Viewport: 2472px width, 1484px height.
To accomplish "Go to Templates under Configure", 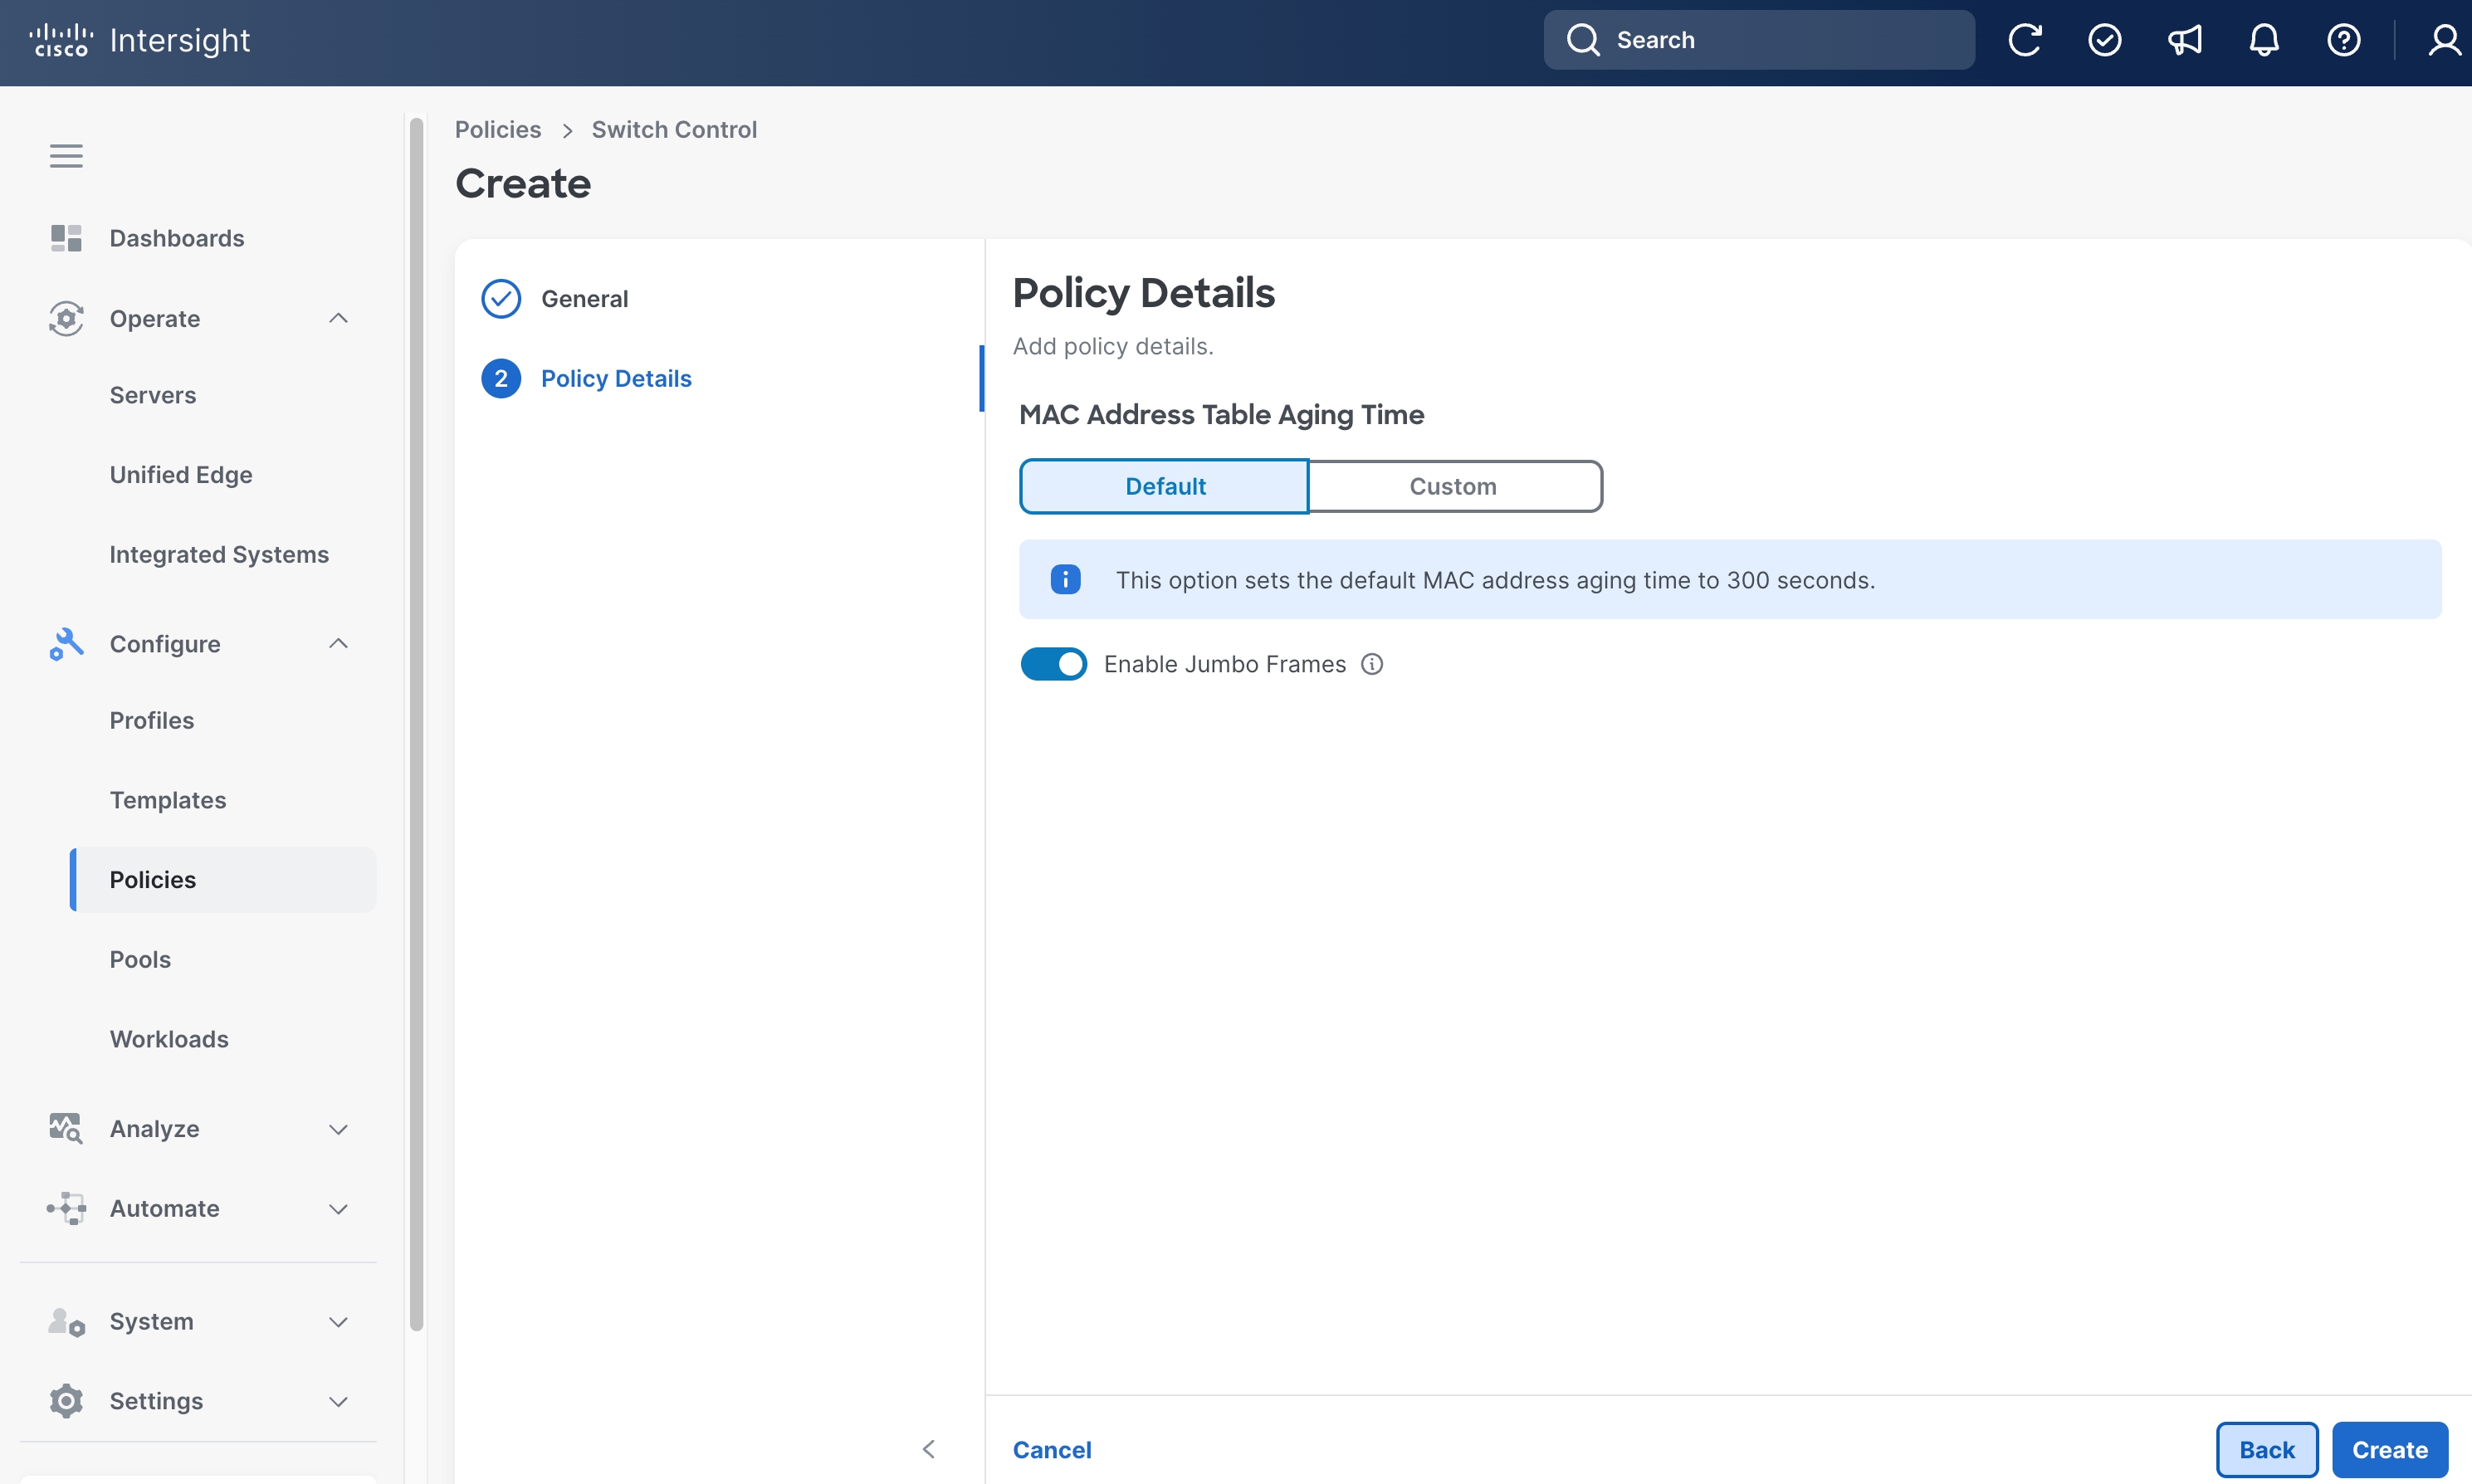I will click(167, 800).
